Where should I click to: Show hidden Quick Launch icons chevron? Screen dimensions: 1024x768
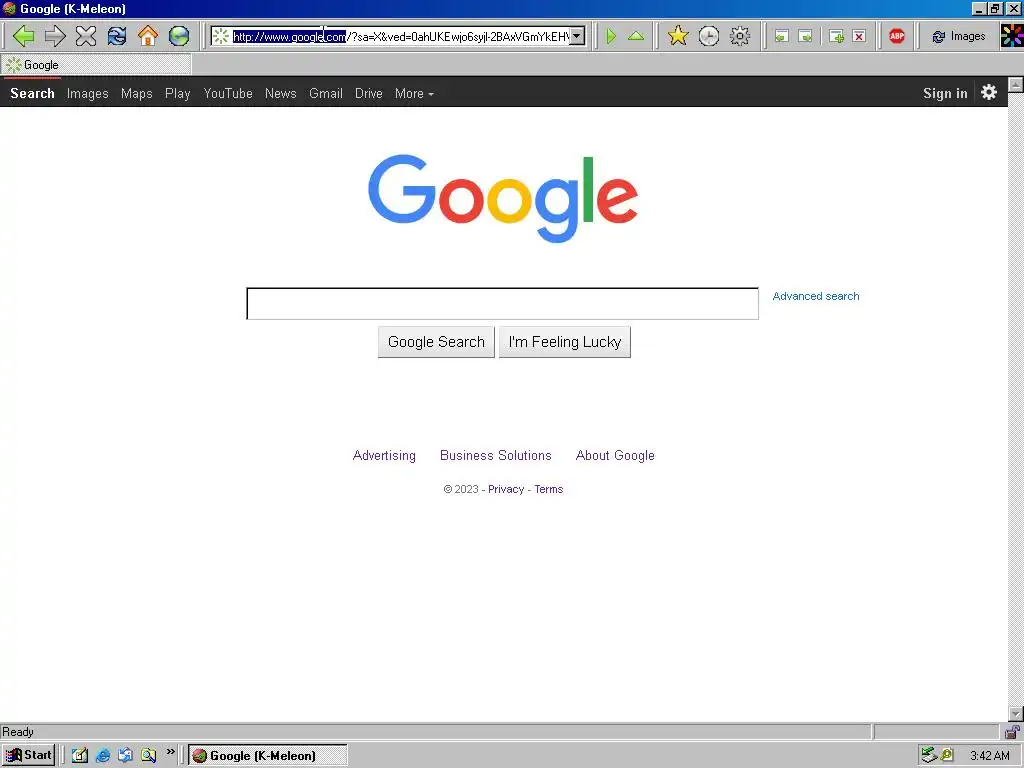pyautogui.click(x=170, y=752)
